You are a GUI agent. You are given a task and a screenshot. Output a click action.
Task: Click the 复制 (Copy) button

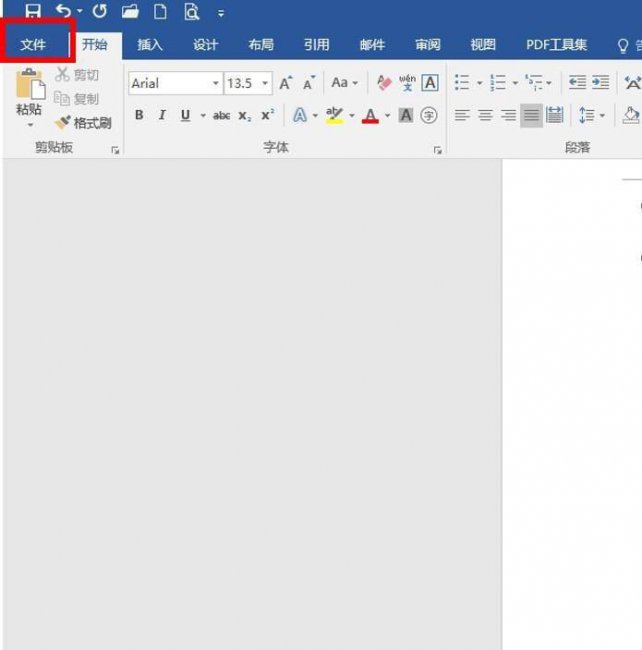point(77,99)
